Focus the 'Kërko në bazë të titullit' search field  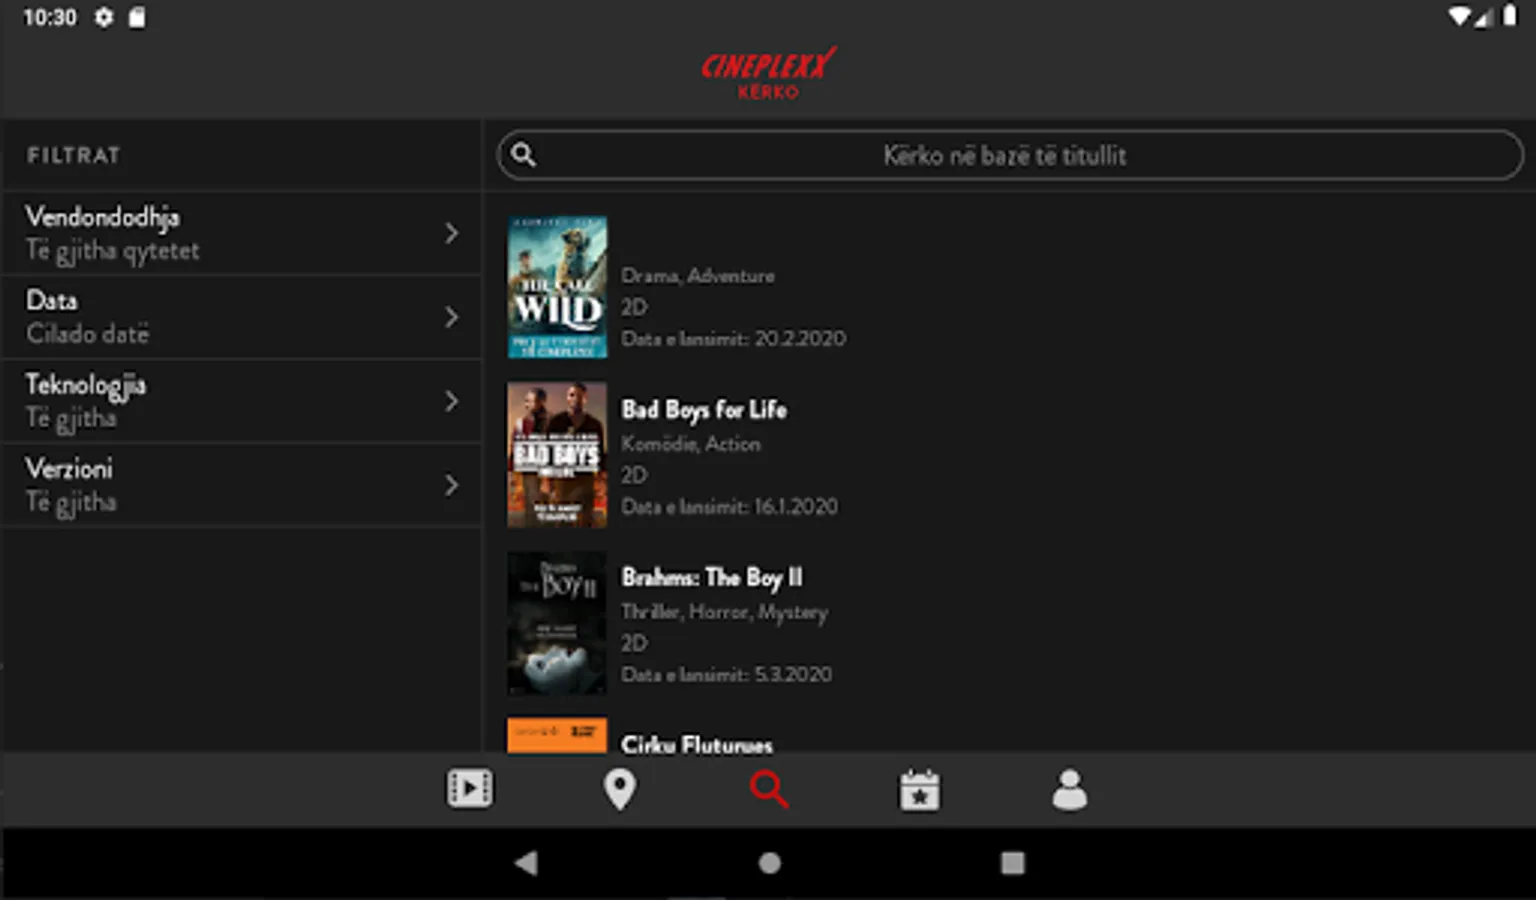pos(1010,155)
